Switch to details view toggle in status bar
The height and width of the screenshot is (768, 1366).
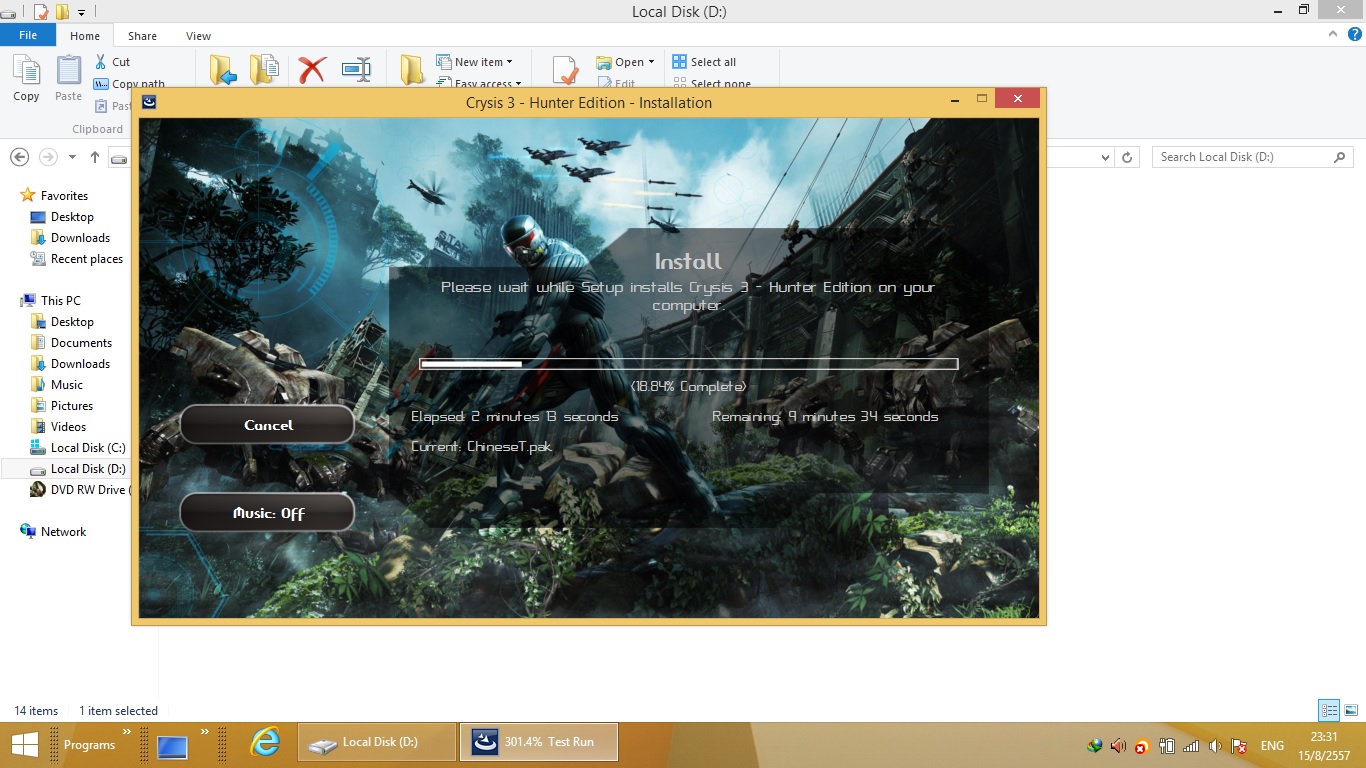1329,711
